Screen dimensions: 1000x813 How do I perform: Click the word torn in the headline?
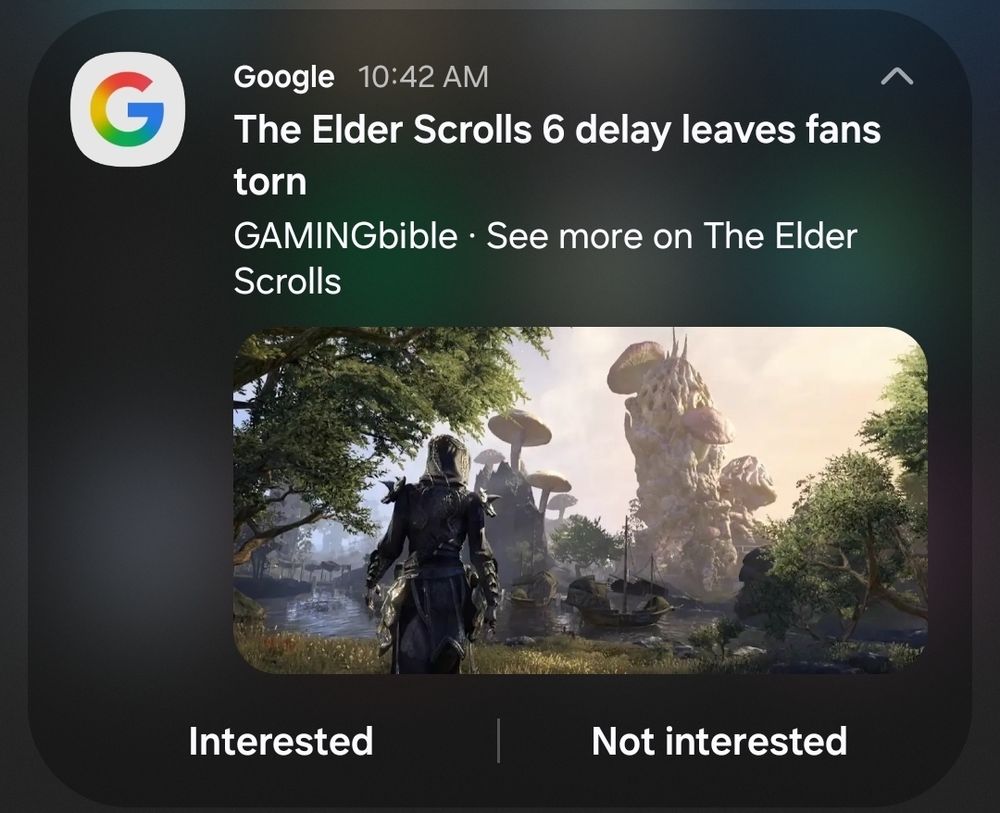270,182
